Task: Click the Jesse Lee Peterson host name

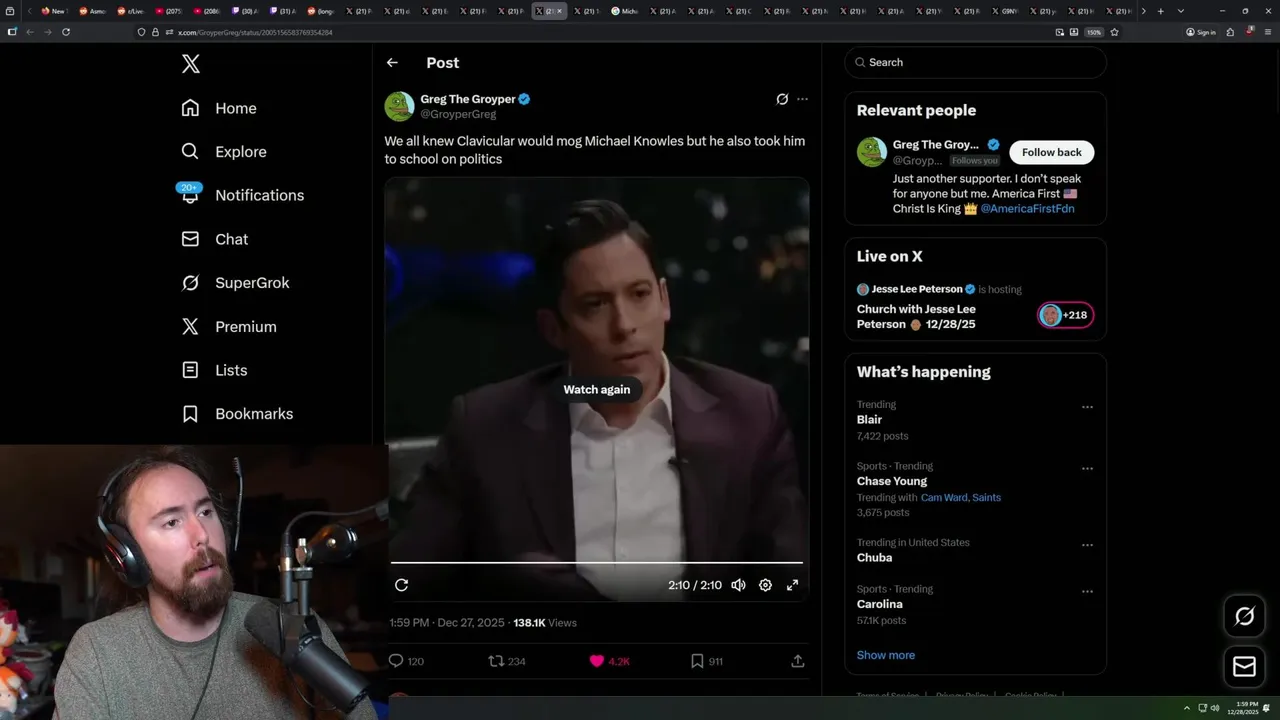Action: (x=917, y=289)
